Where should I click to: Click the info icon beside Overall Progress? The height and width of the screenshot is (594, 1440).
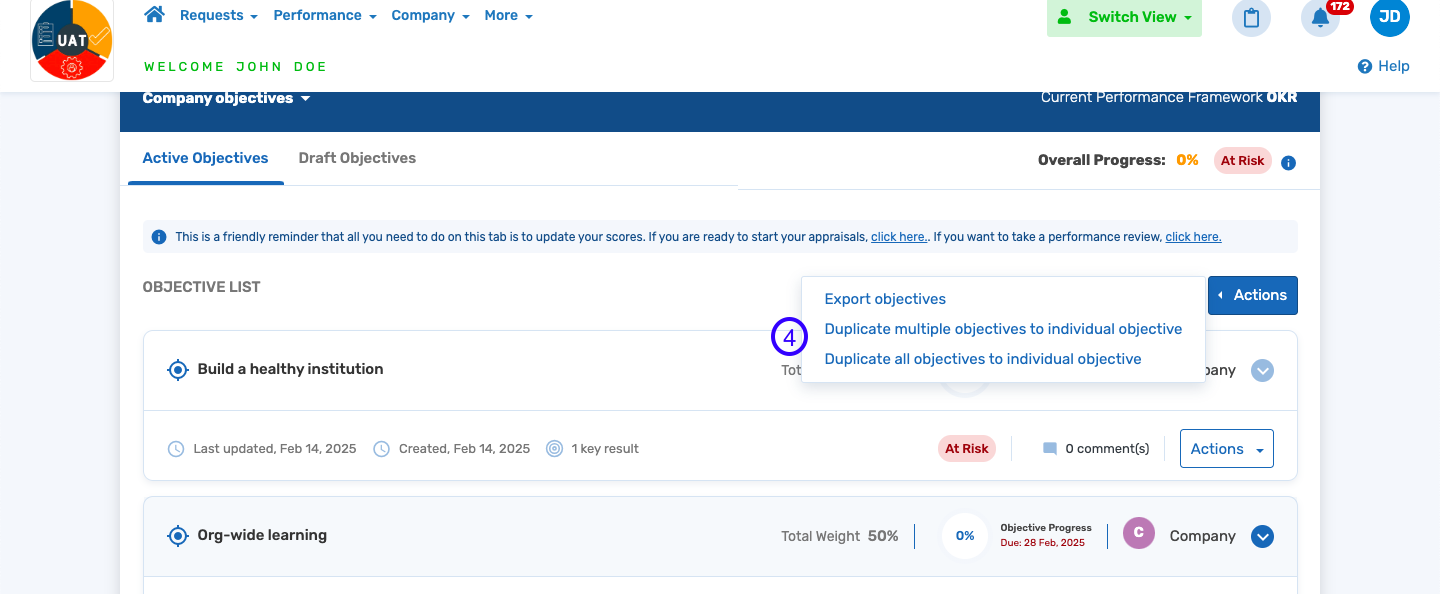coord(1288,161)
